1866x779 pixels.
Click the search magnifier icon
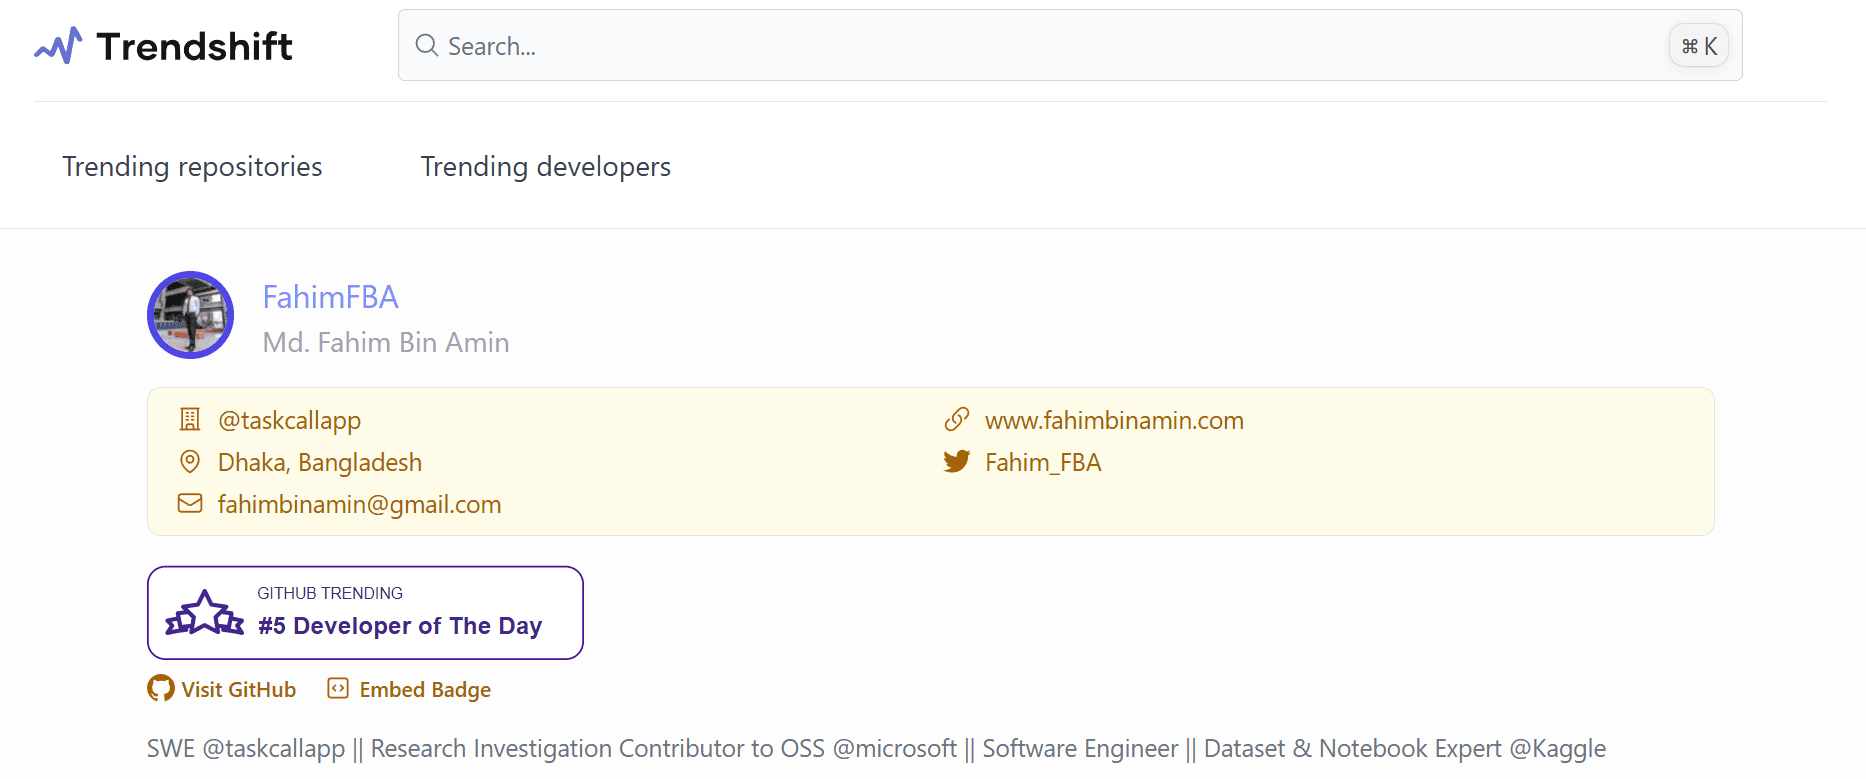[x=427, y=45]
